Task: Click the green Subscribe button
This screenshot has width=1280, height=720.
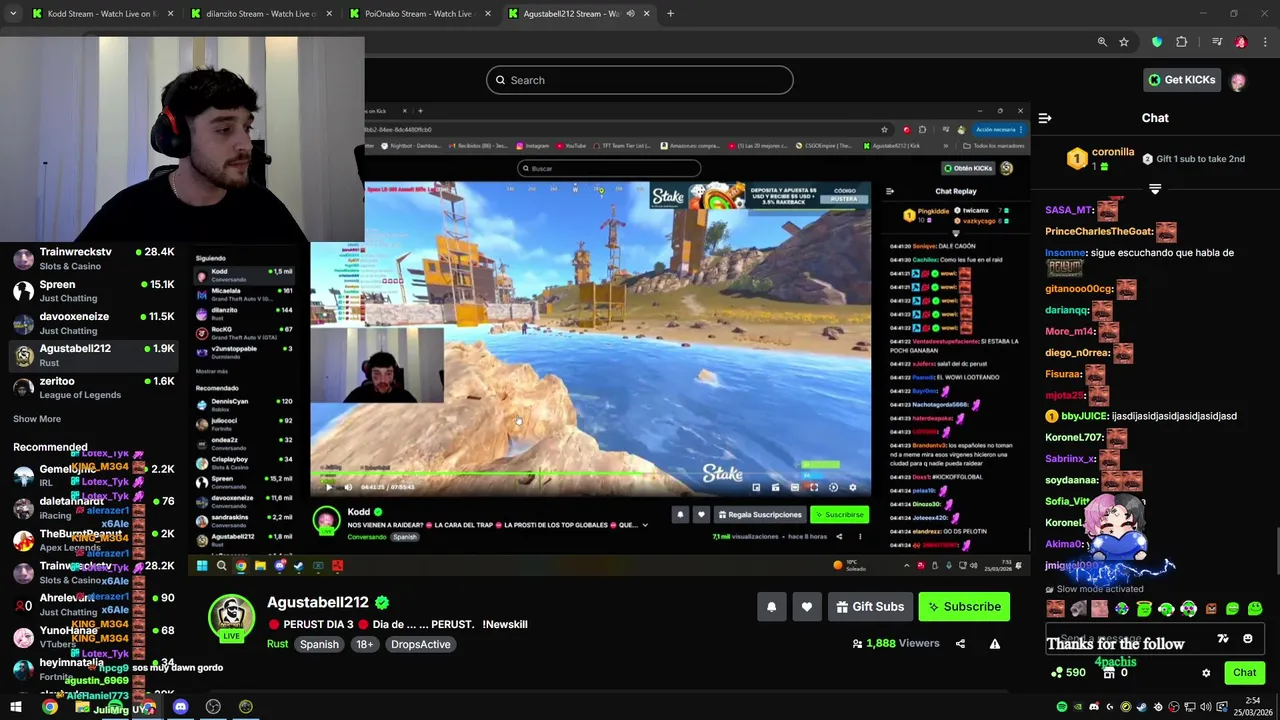Action: (964, 607)
